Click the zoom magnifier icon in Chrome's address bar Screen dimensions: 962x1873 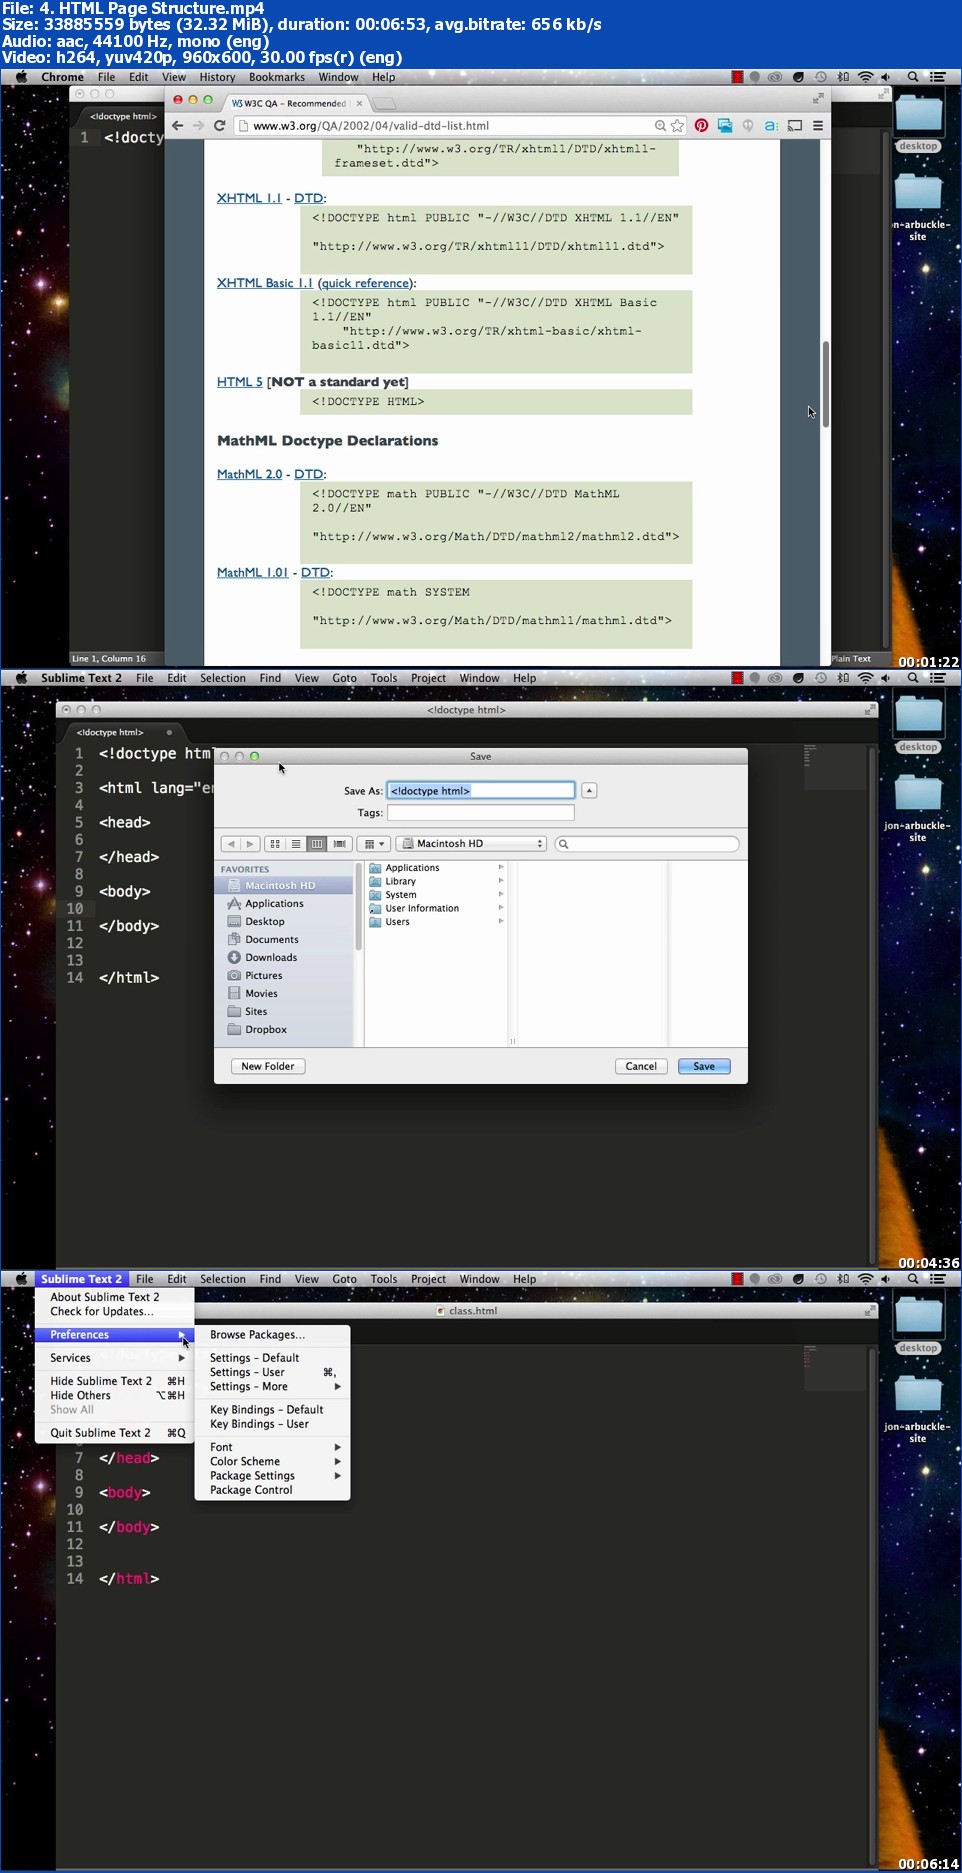point(660,126)
